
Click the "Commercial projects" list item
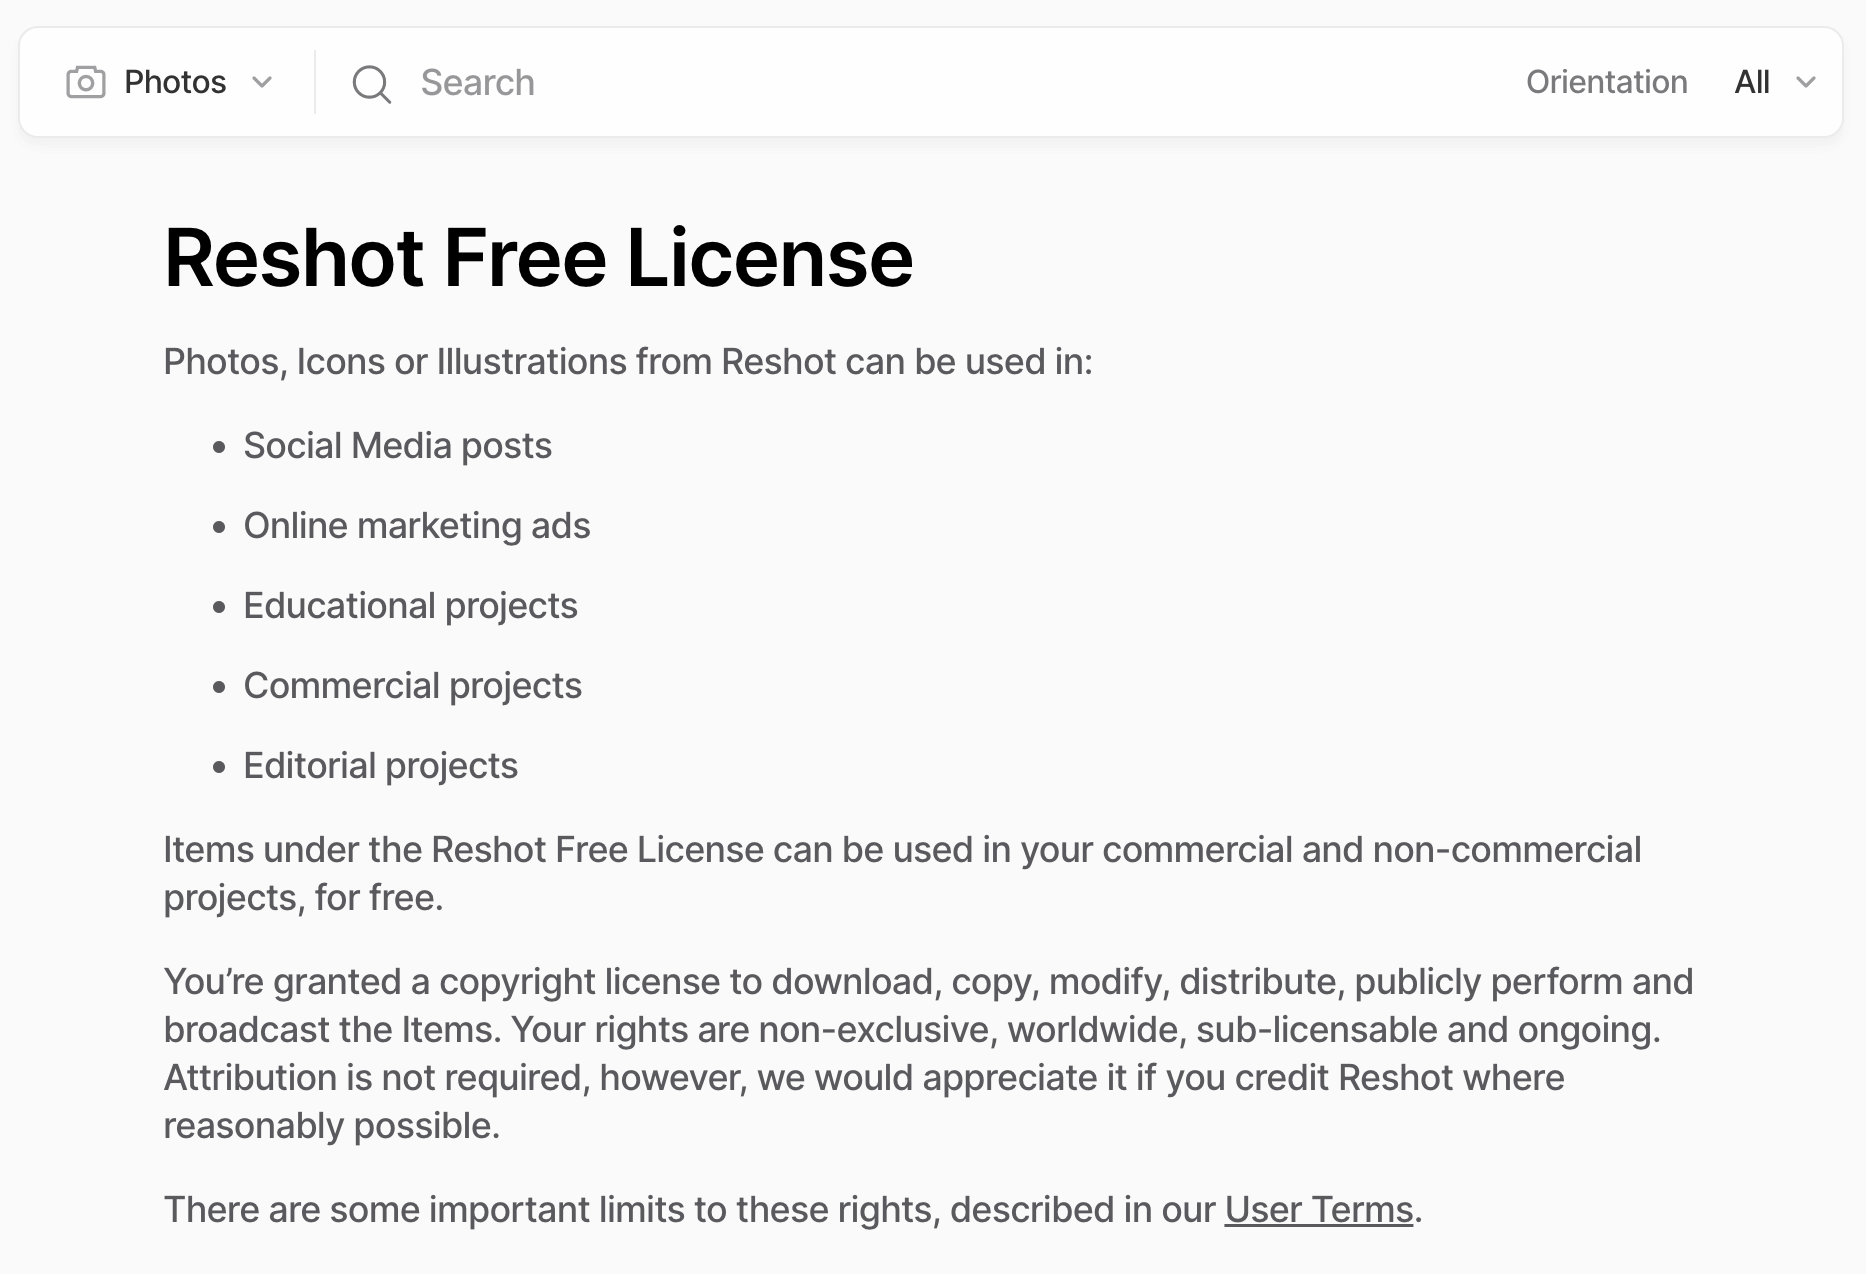click(412, 686)
